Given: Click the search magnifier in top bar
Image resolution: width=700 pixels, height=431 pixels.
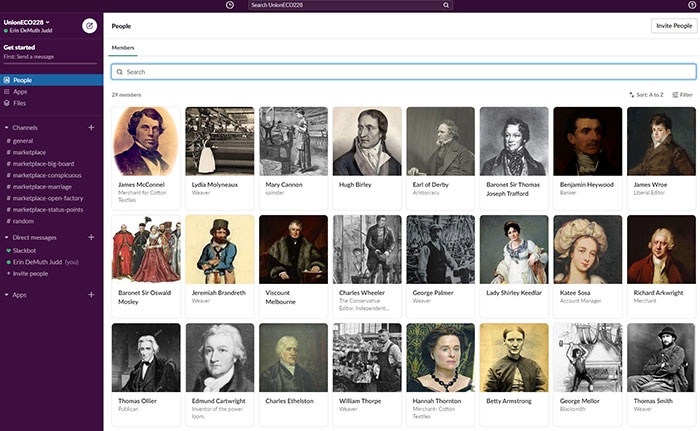Looking at the screenshot, I should [446, 5].
